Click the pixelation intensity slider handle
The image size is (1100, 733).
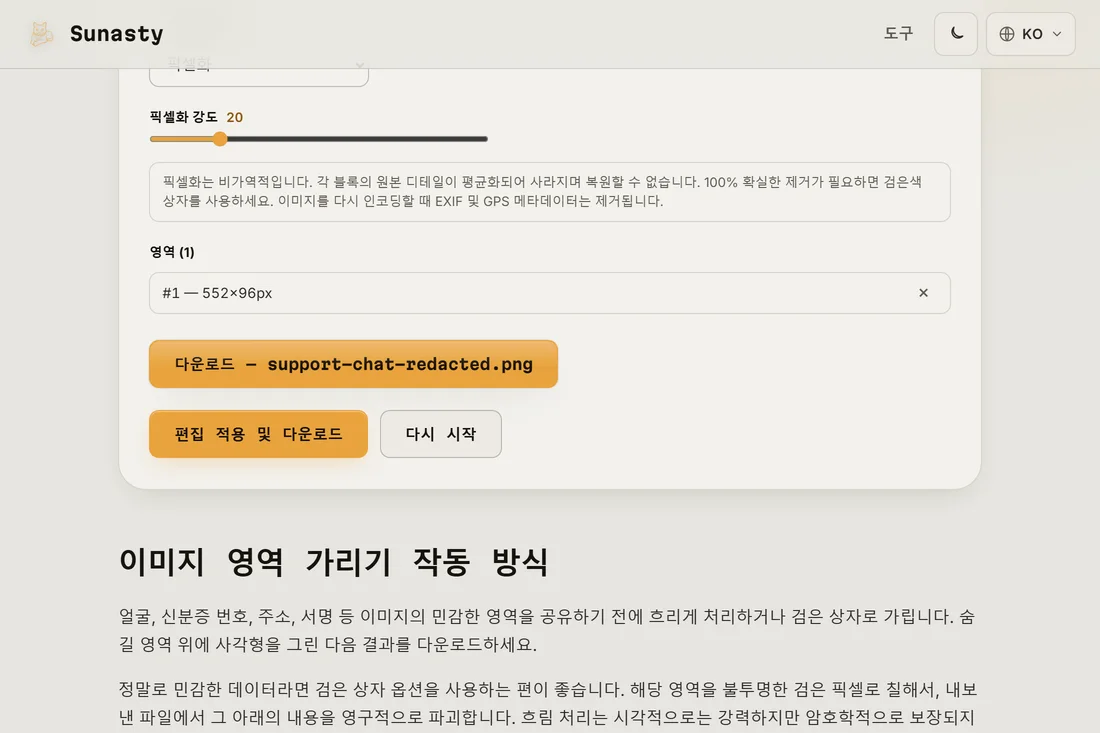220,139
